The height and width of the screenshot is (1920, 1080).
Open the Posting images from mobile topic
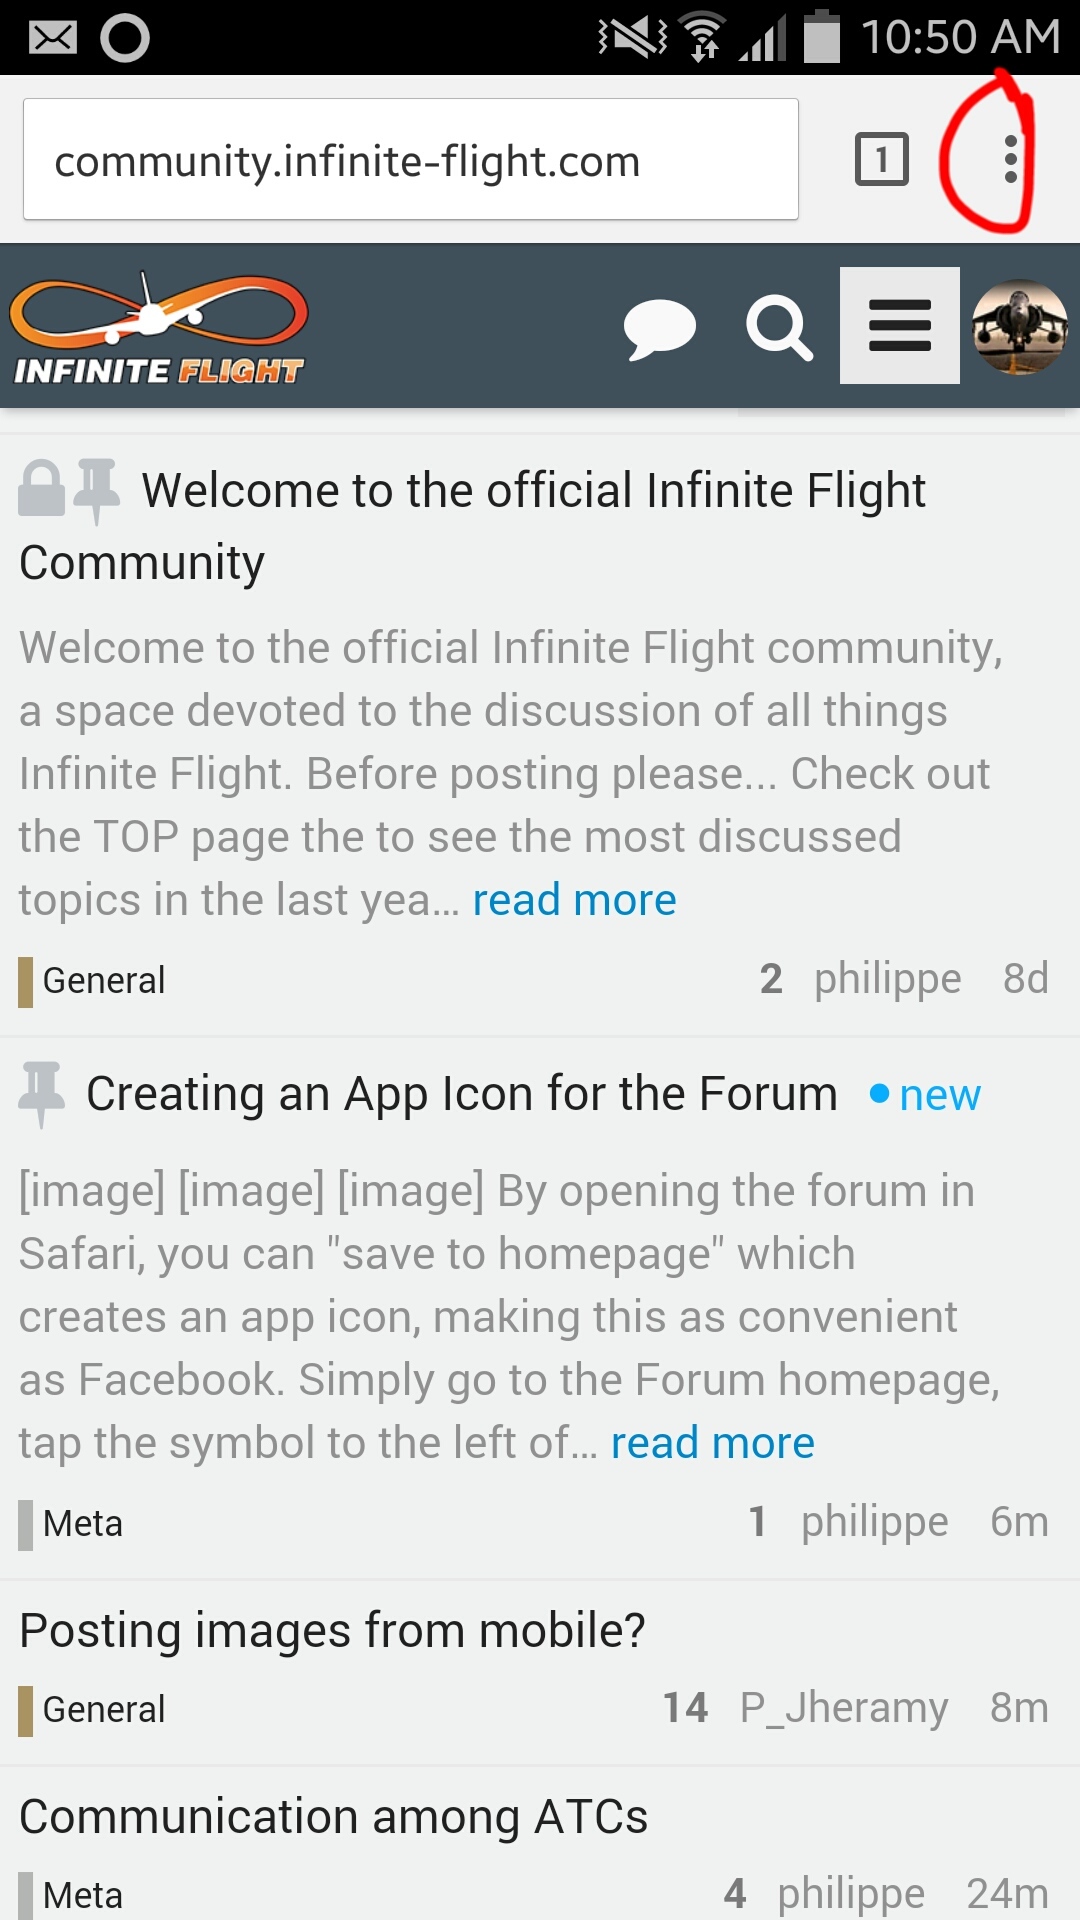332,1631
